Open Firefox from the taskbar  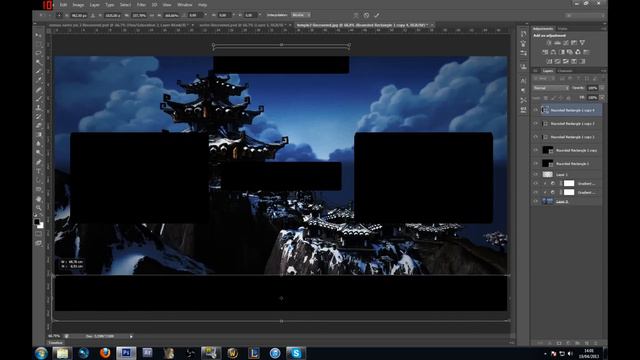point(105,353)
